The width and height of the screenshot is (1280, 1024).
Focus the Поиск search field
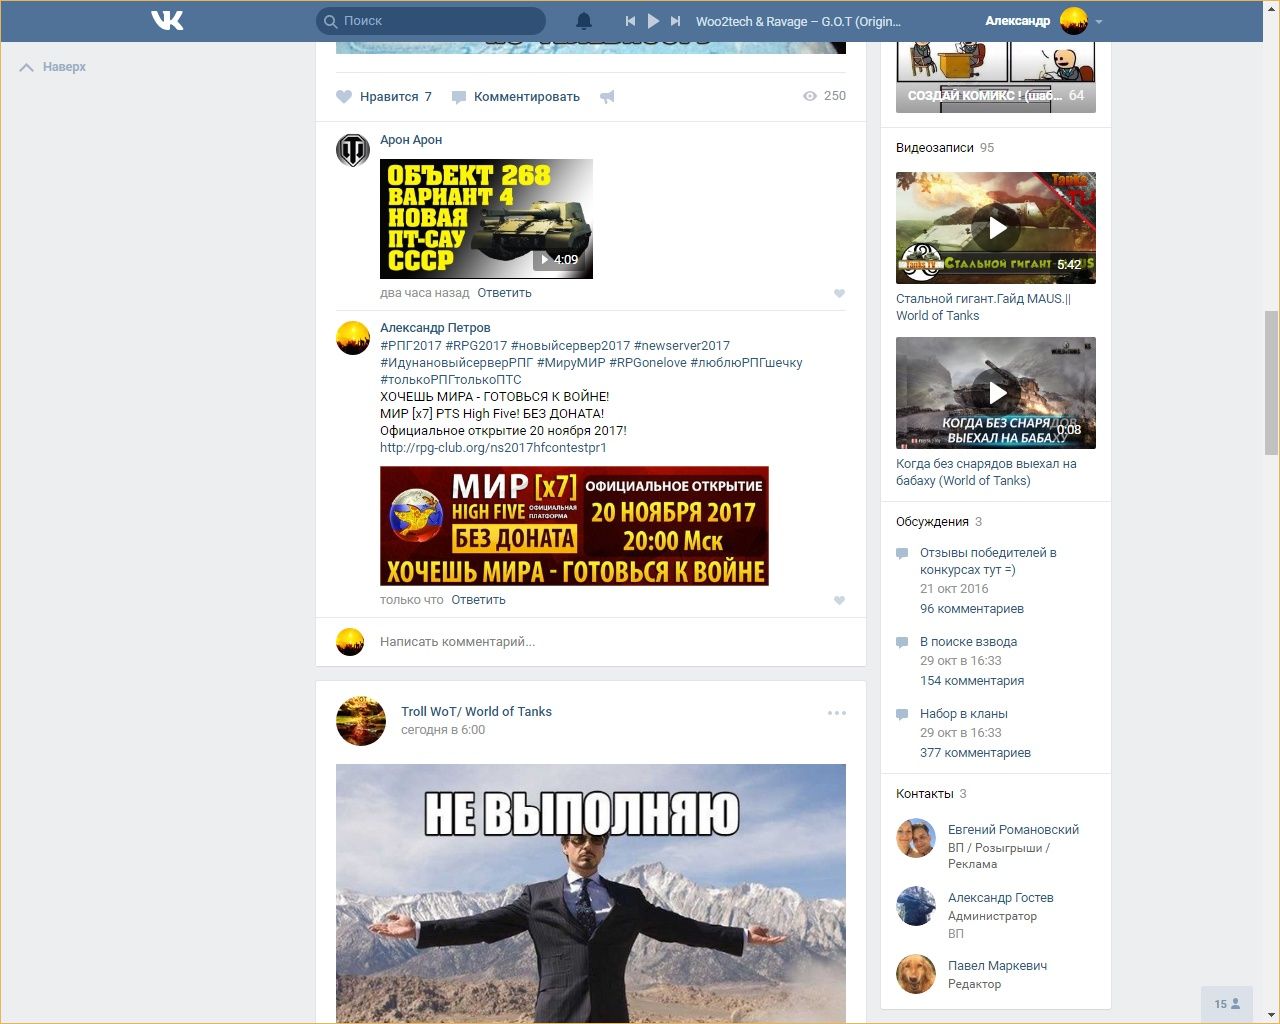431,21
